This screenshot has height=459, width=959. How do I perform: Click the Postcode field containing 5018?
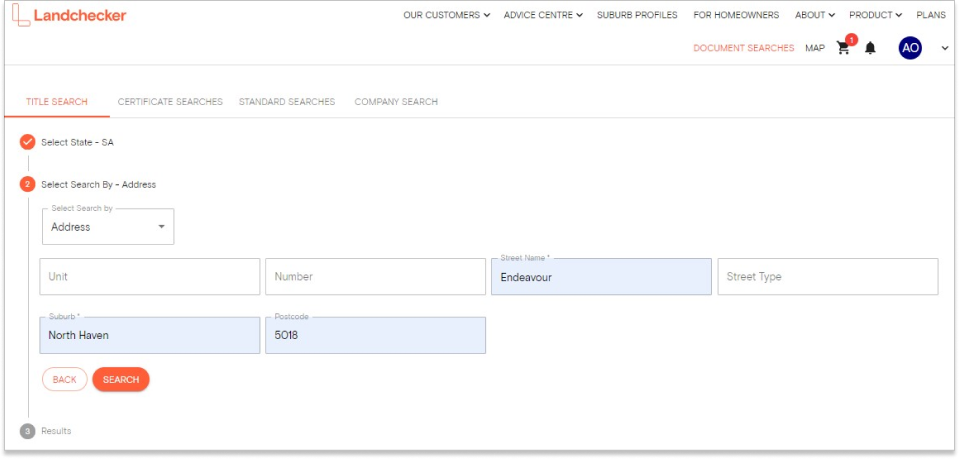376,335
